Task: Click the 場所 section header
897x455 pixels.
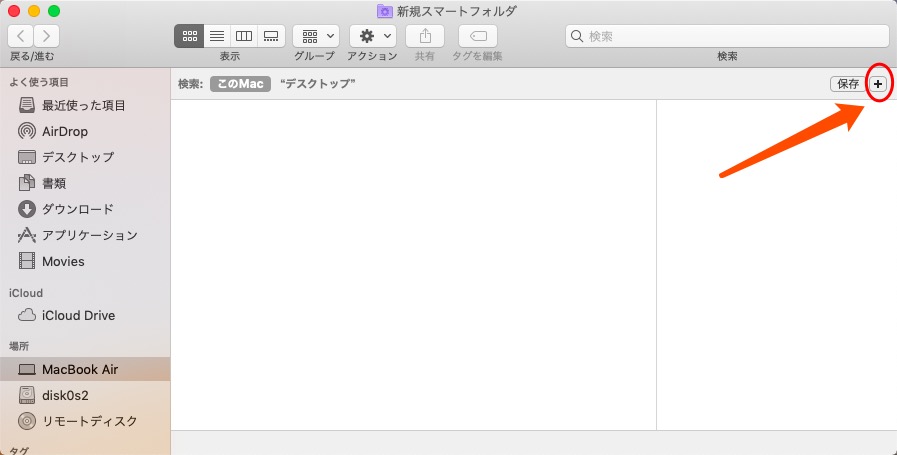Action: click(x=19, y=346)
